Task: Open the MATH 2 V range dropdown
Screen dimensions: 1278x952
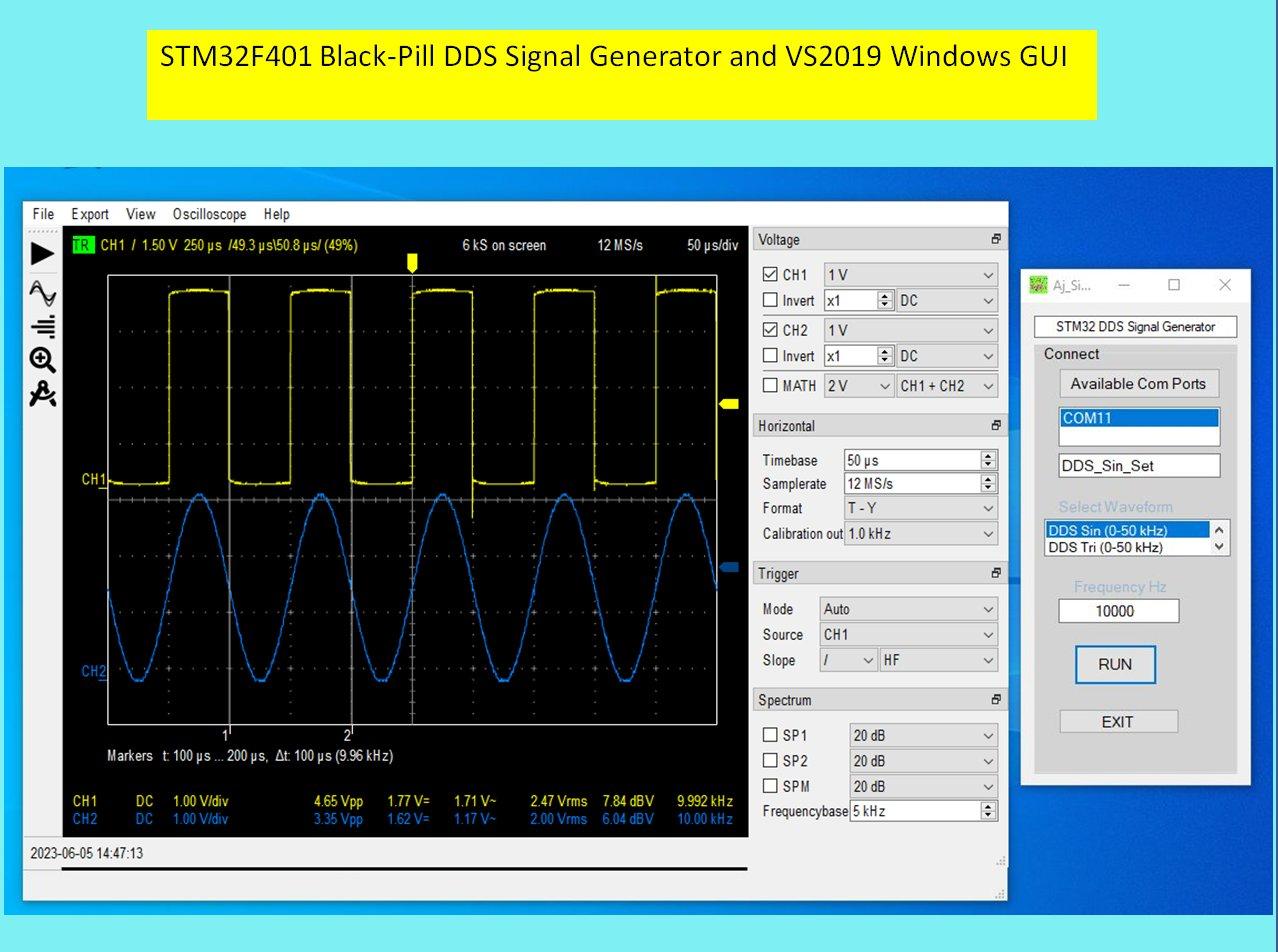Action: 858,386
